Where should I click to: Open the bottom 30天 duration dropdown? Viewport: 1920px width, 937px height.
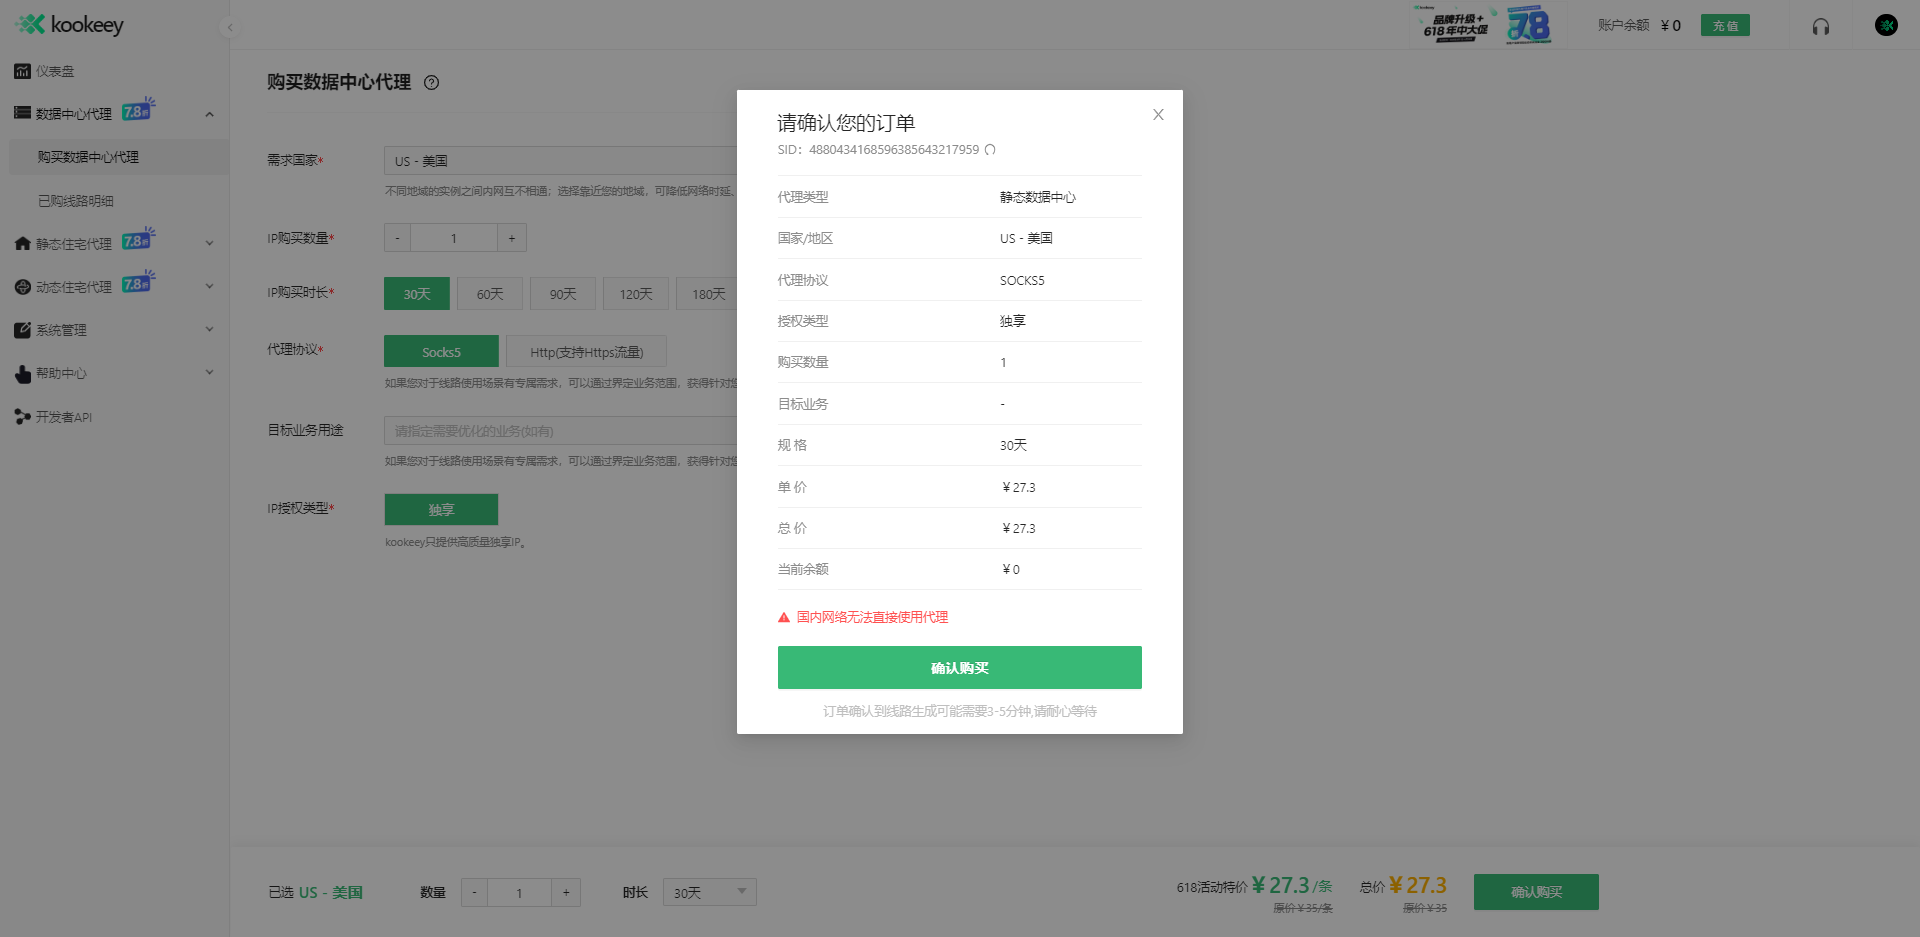click(x=709, y=891)
